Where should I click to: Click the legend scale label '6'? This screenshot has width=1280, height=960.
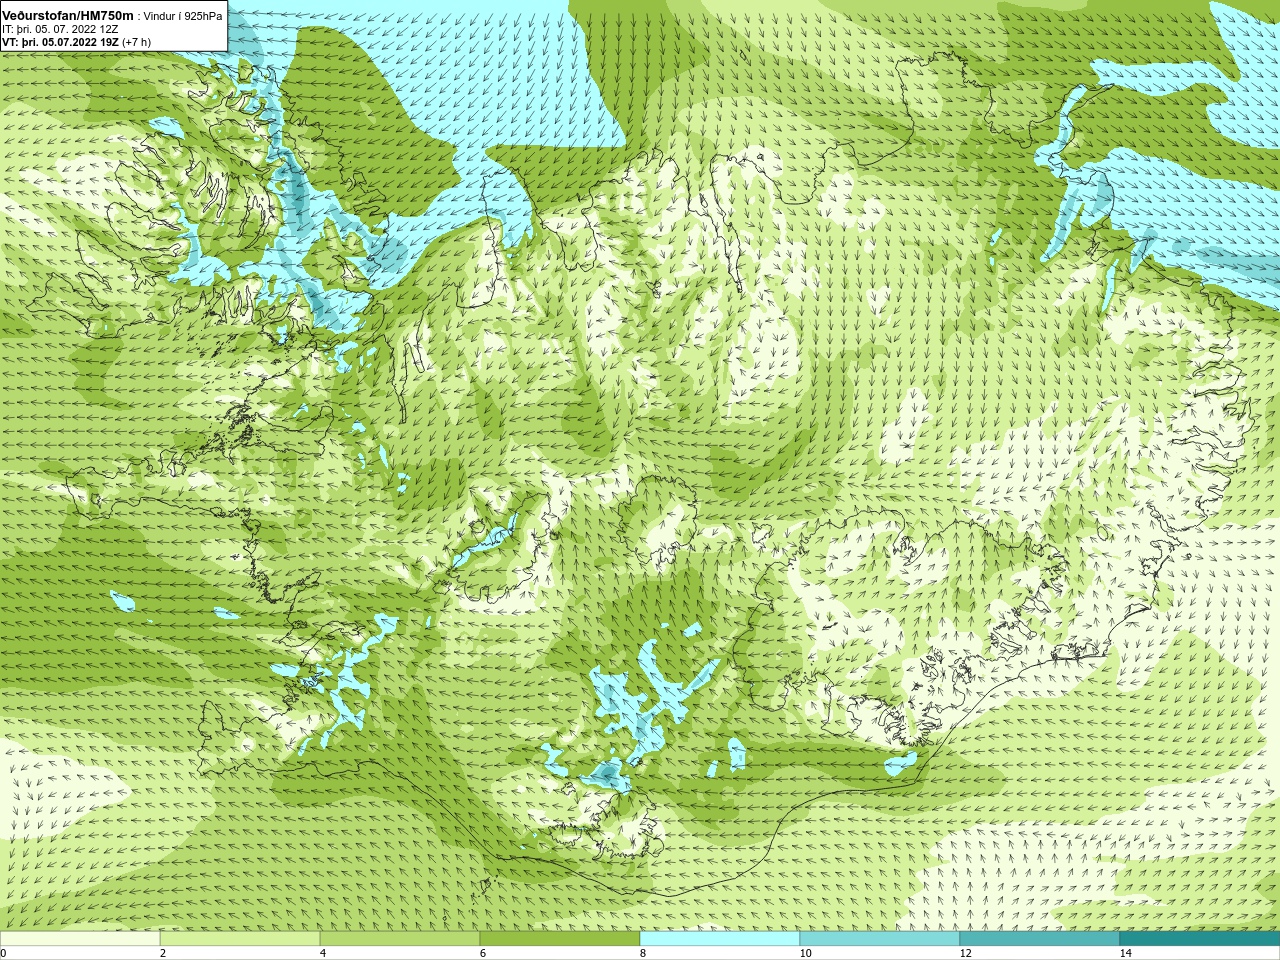tap(483, 953)
